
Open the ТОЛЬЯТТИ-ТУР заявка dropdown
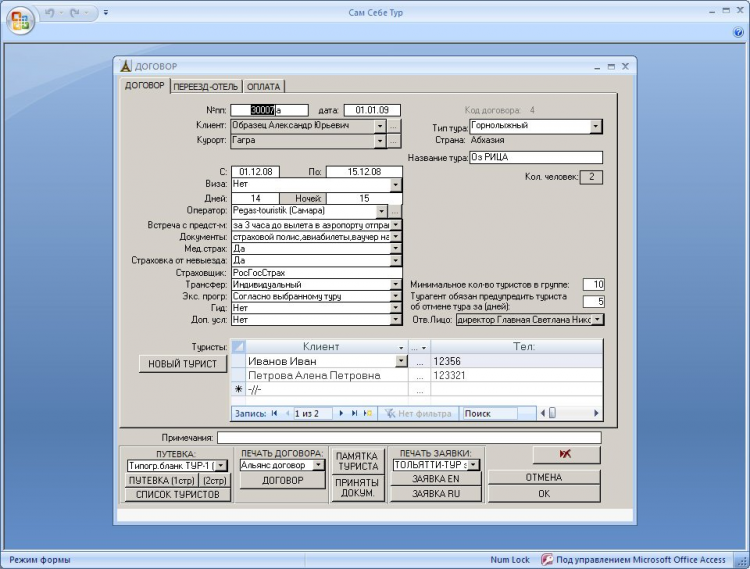(473, 465)
